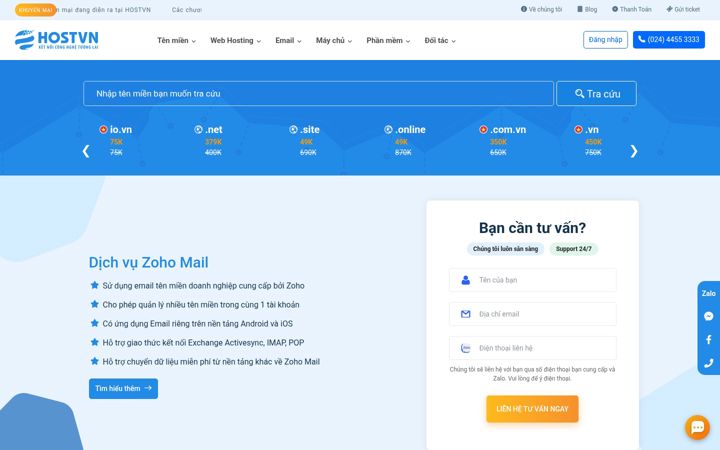Expand the Tên miền menu

(x=176, y=40)
